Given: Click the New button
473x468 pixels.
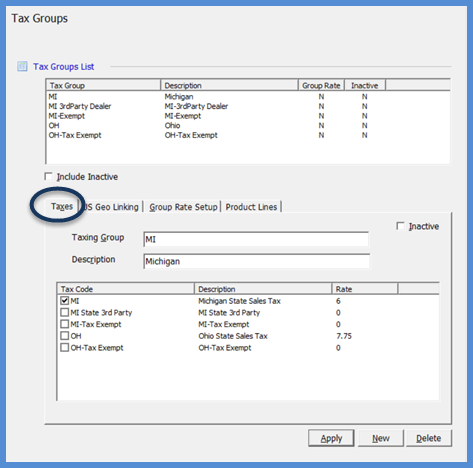Looking at the screenshot, I should click(381, 438).
